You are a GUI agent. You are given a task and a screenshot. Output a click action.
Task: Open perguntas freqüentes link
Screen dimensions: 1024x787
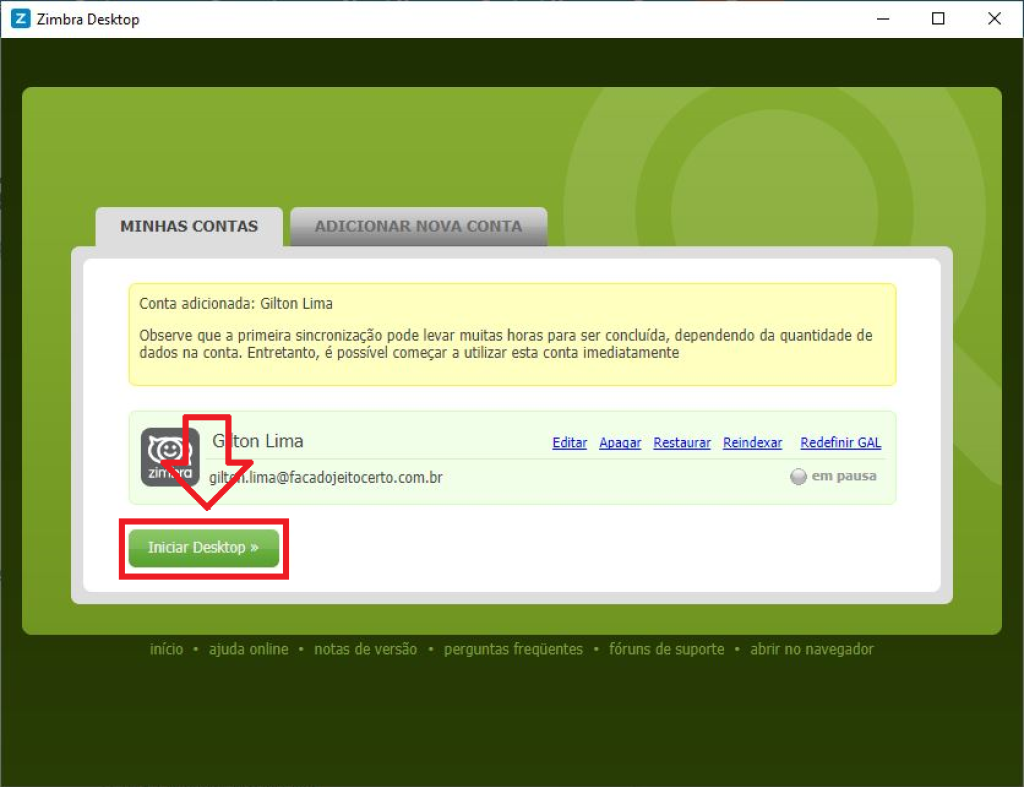[513, 649]
